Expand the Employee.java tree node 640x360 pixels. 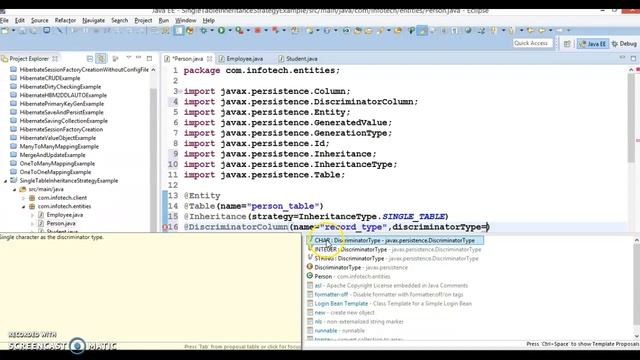pyautogui.click(x=32, y=215)
